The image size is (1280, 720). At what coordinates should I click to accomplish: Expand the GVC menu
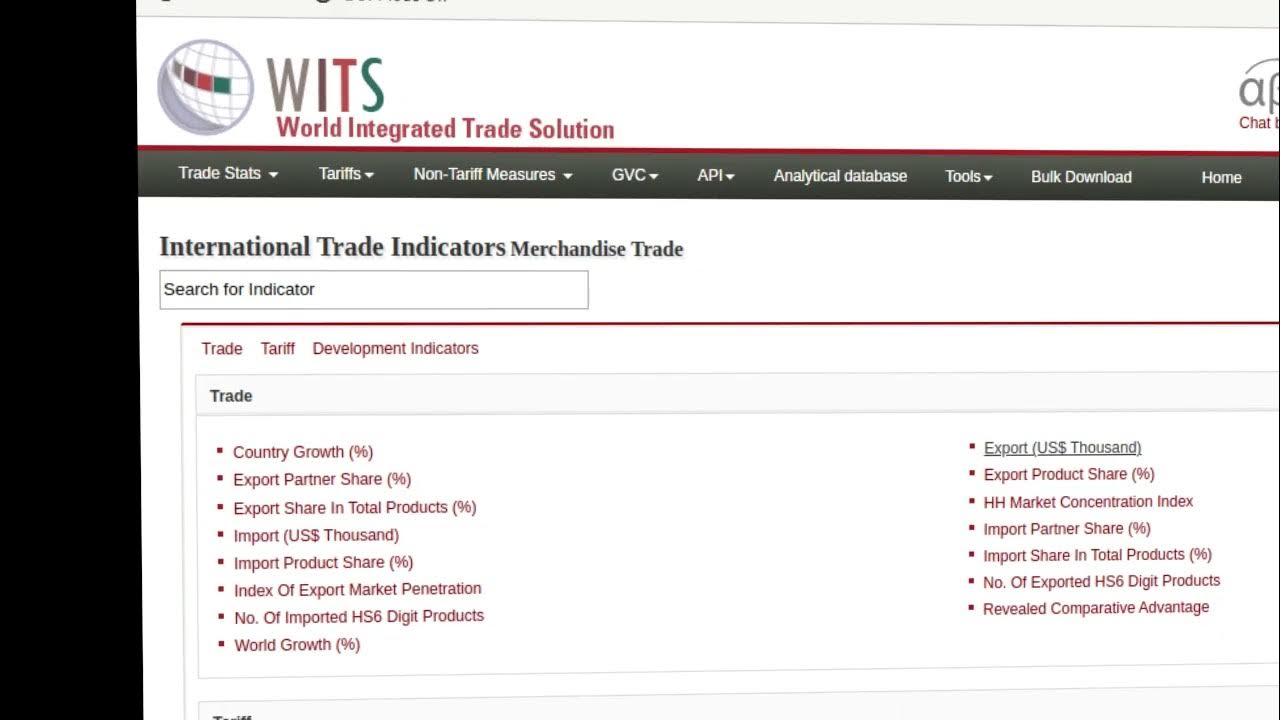(635, 175)
